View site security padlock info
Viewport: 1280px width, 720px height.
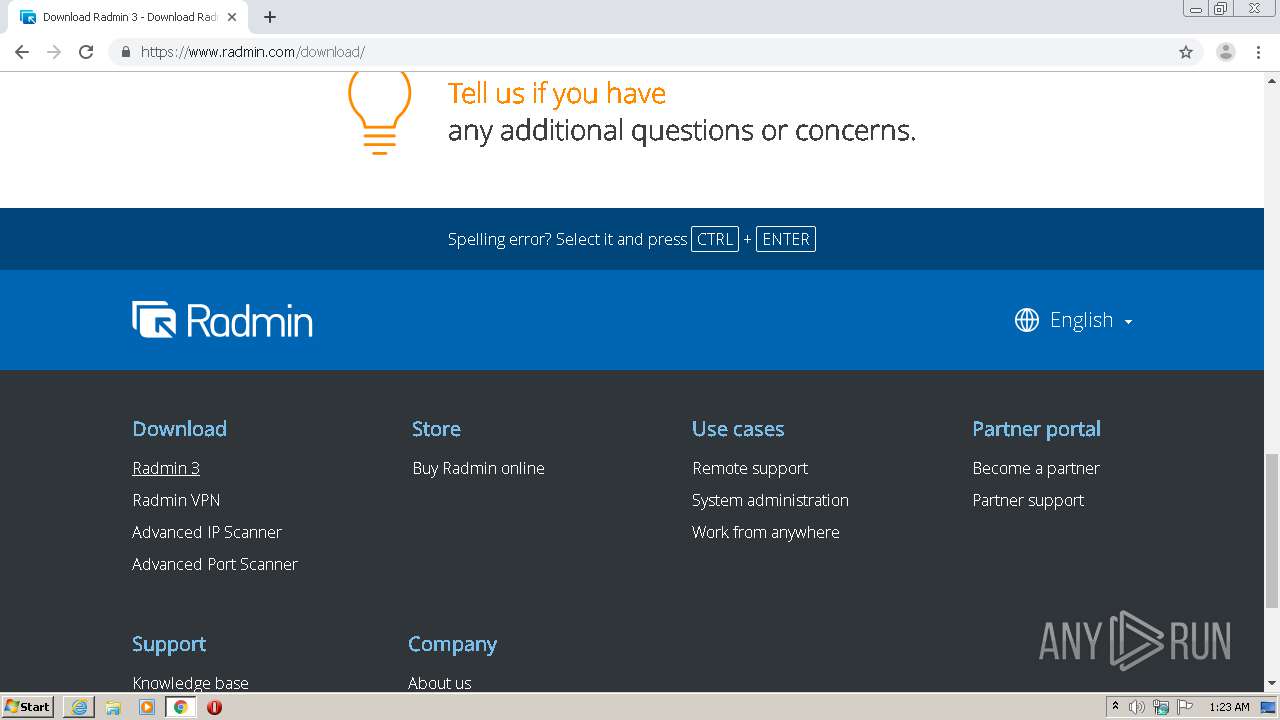click(x=125, y=52)
